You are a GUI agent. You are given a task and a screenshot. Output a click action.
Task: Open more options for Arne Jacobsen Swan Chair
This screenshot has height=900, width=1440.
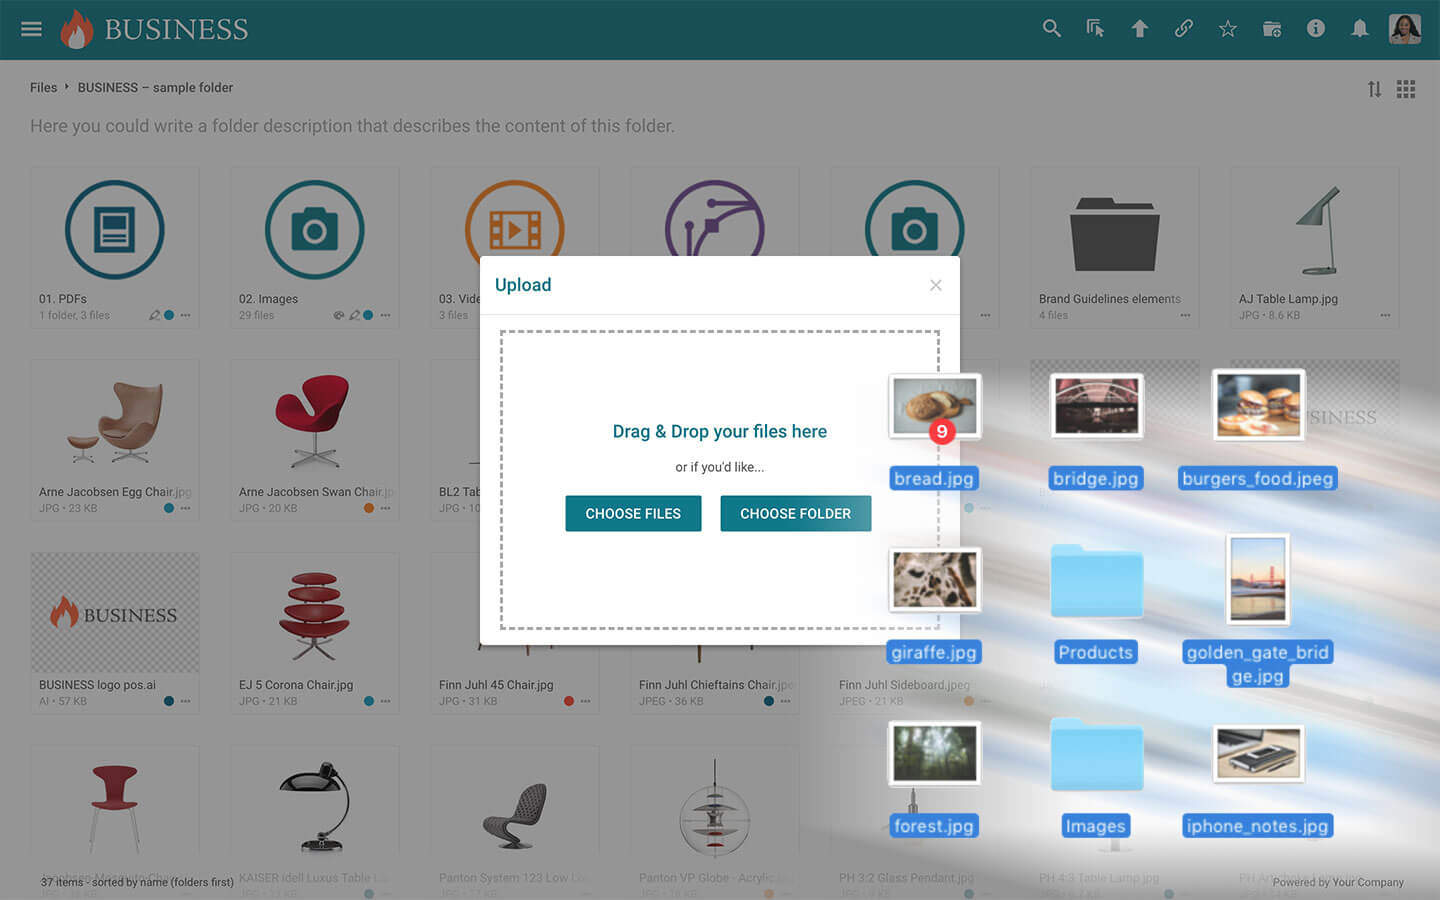[385, 508]
